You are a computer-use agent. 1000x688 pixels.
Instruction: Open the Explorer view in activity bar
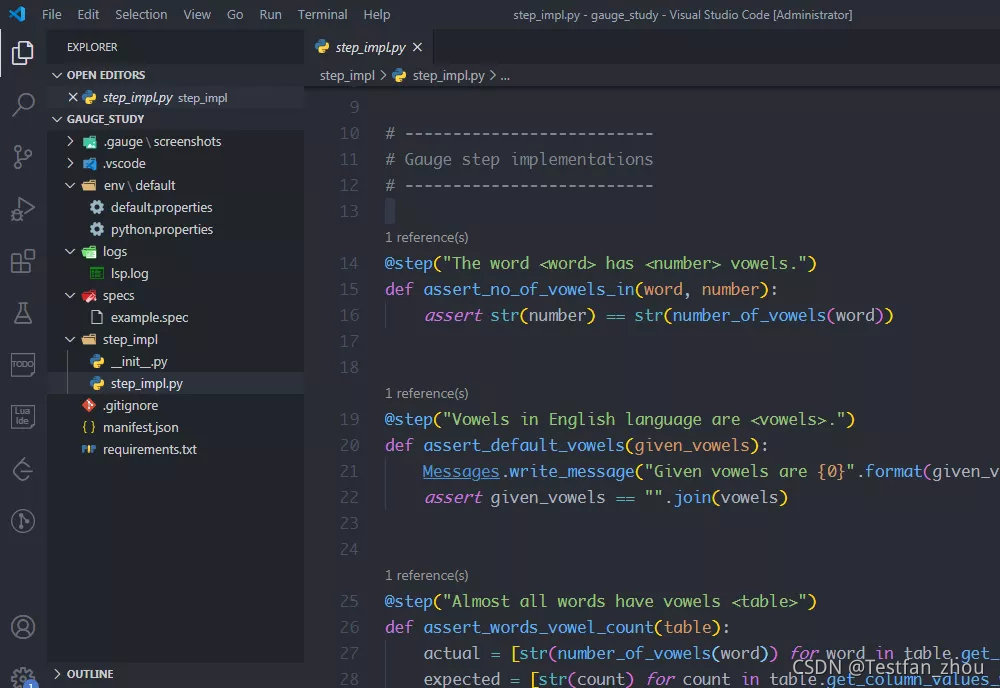(22, 52)
